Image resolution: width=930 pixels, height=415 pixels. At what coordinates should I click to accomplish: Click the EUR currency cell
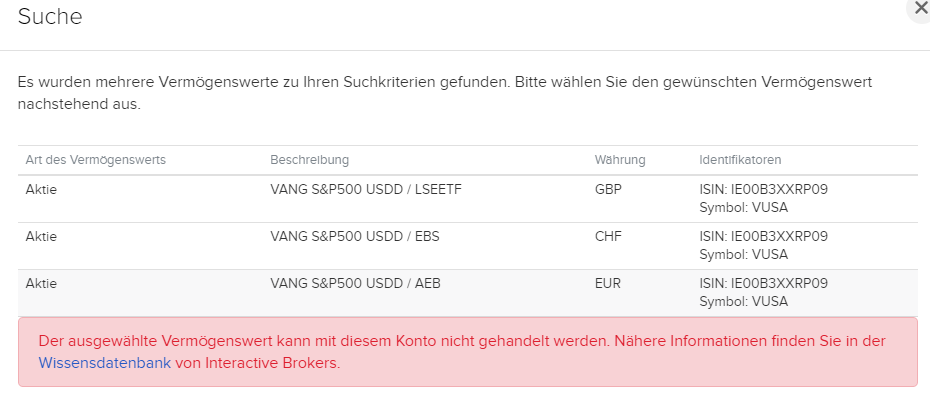[608, 283]
